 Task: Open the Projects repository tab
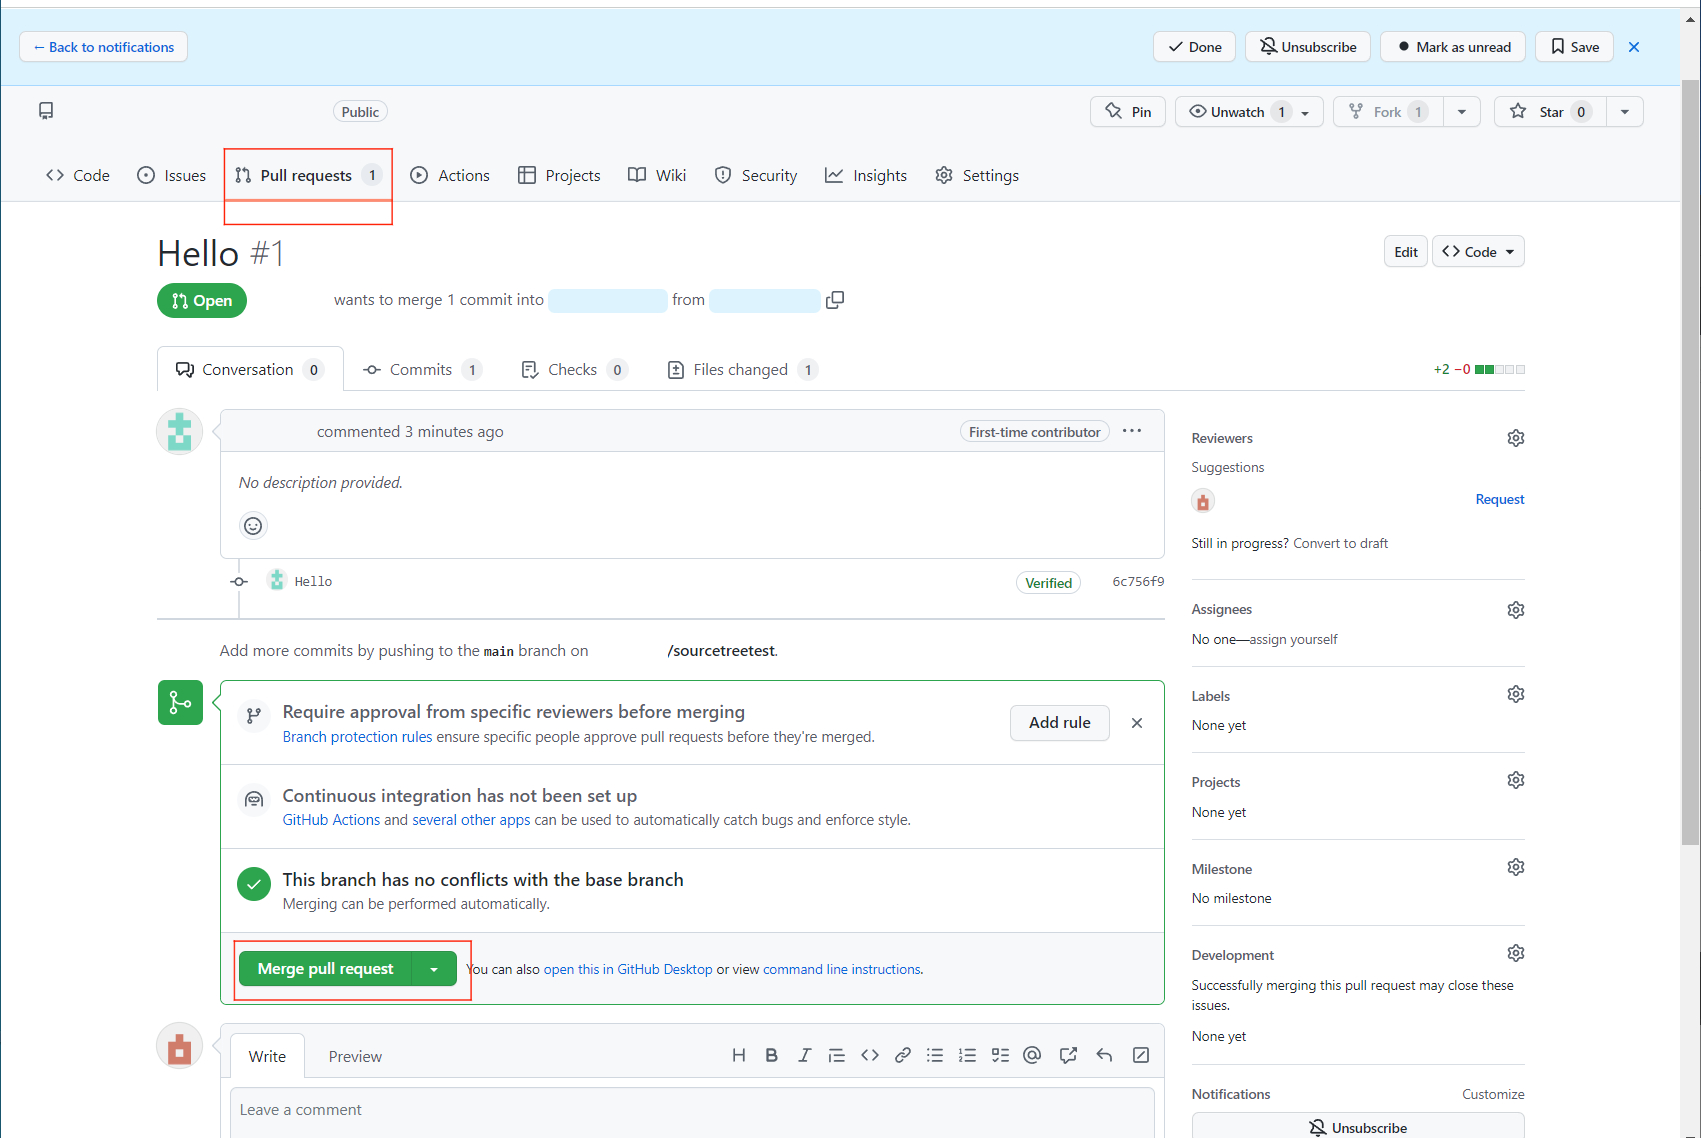(x=559, y=176)
